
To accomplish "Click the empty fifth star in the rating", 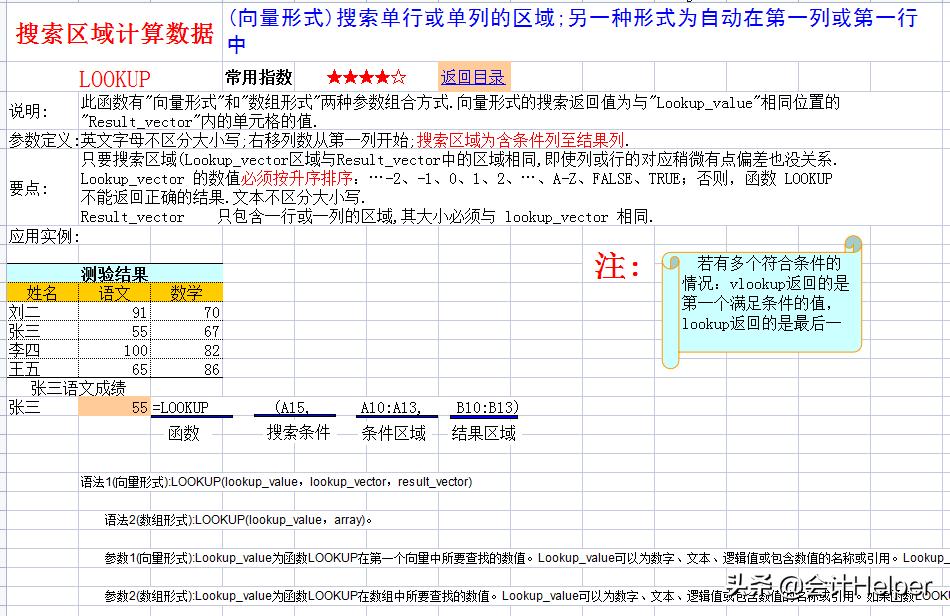I will coord(399,76).
